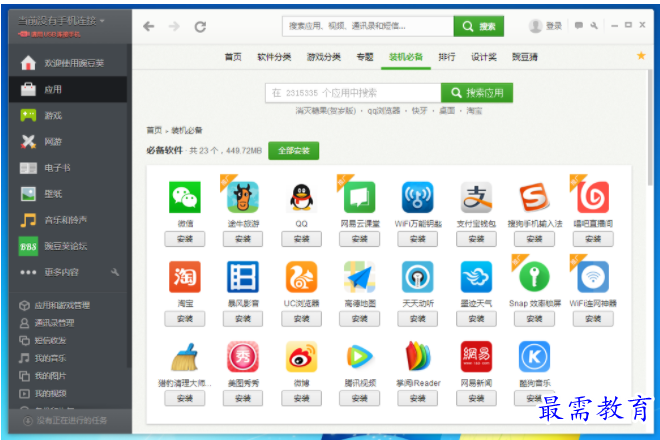Open the wrench next to 更多内容
Image resolution: width=660 pixels, height=440 pixels.
click(115, 272)
